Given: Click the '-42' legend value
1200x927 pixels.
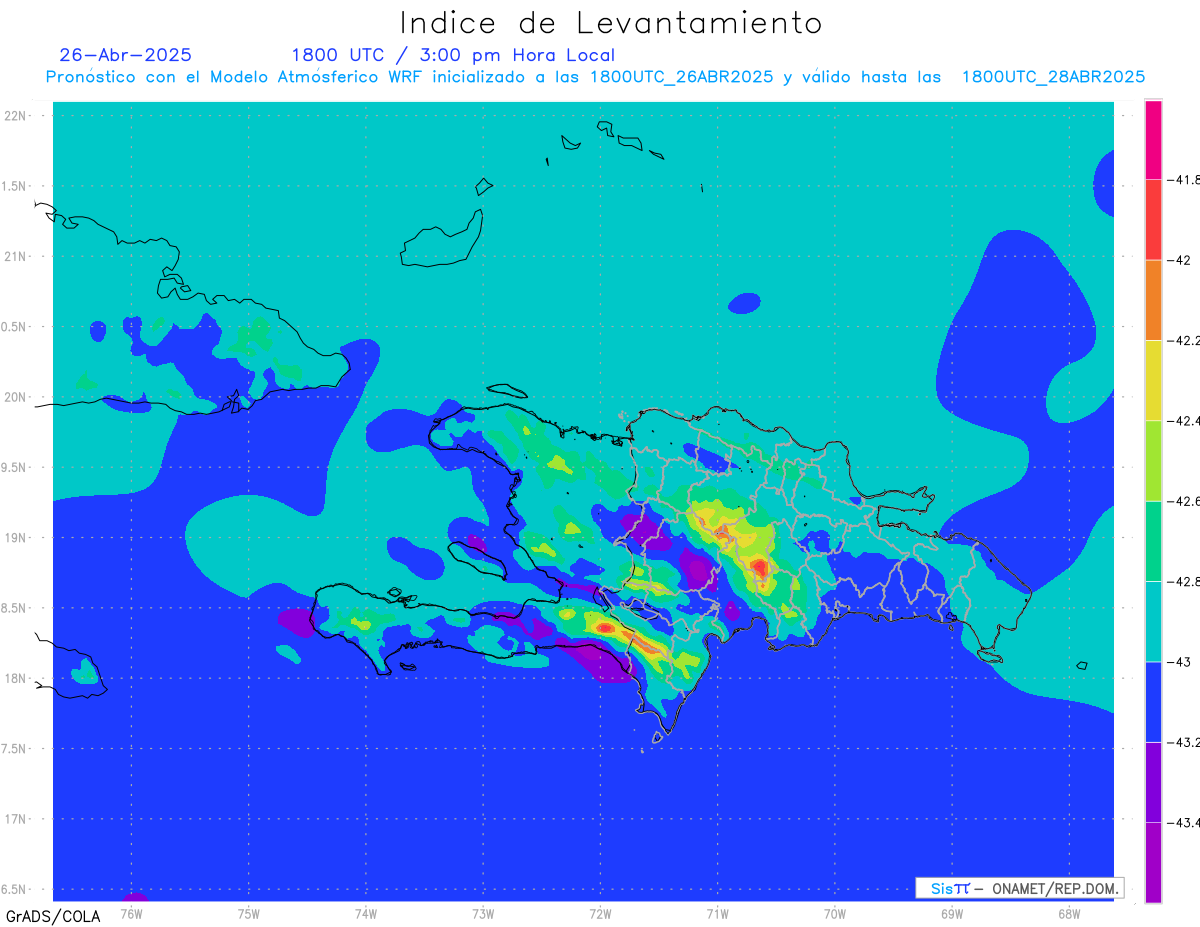Looking at the screenshot, I should click(1177, 260).
